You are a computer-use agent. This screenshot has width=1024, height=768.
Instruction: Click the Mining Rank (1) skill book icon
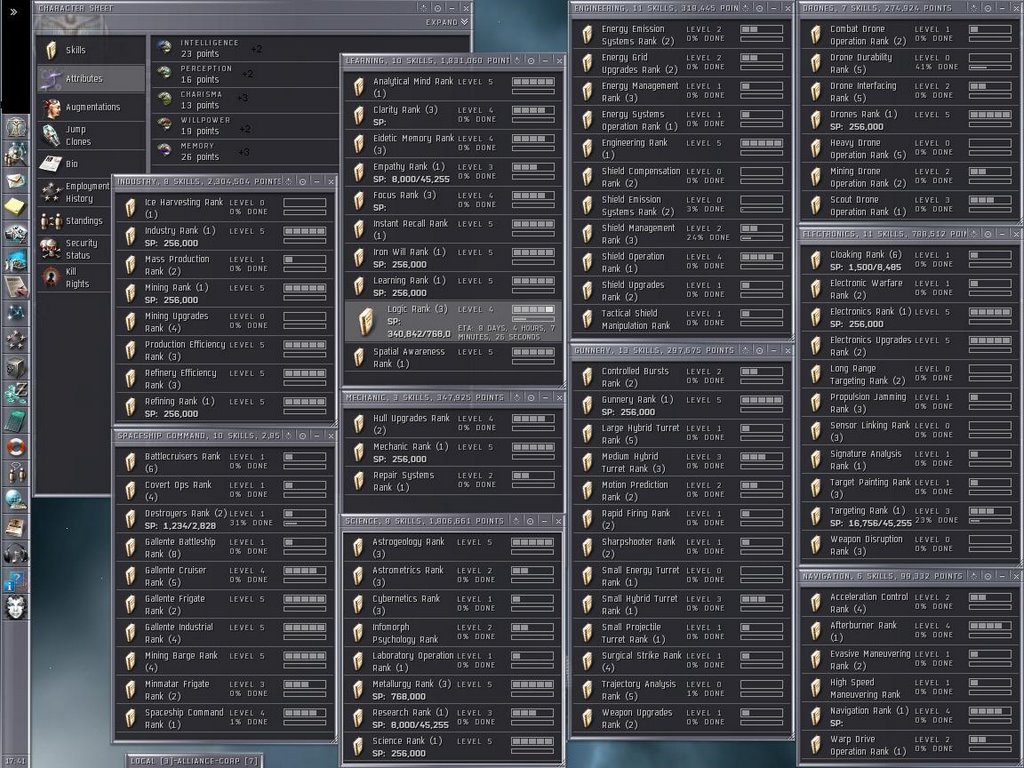pos(131,293)
